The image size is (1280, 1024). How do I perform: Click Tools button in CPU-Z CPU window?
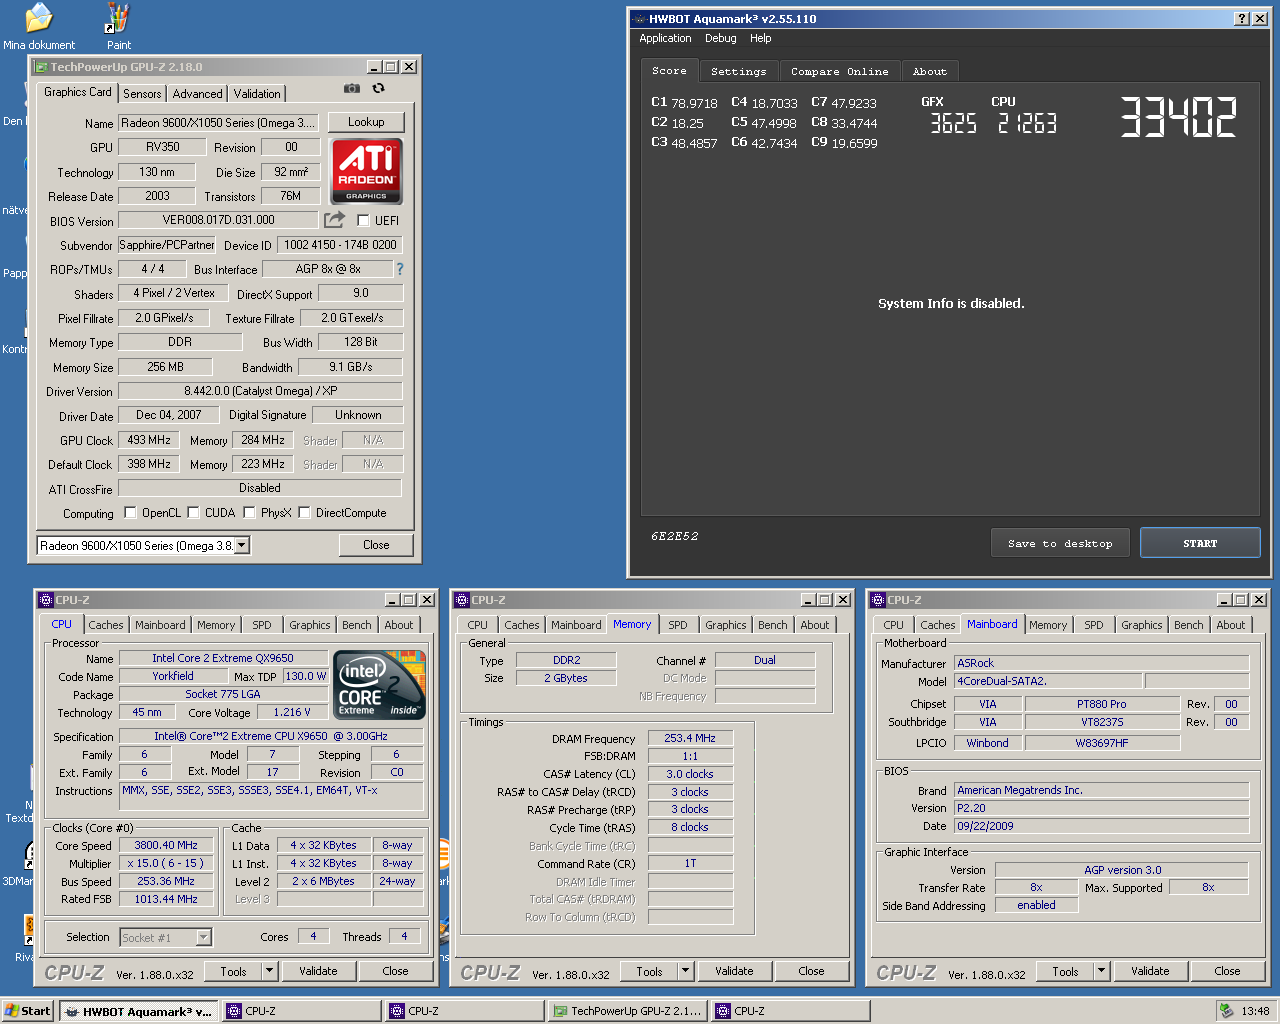pyautogui.click(x=233, y=971)
